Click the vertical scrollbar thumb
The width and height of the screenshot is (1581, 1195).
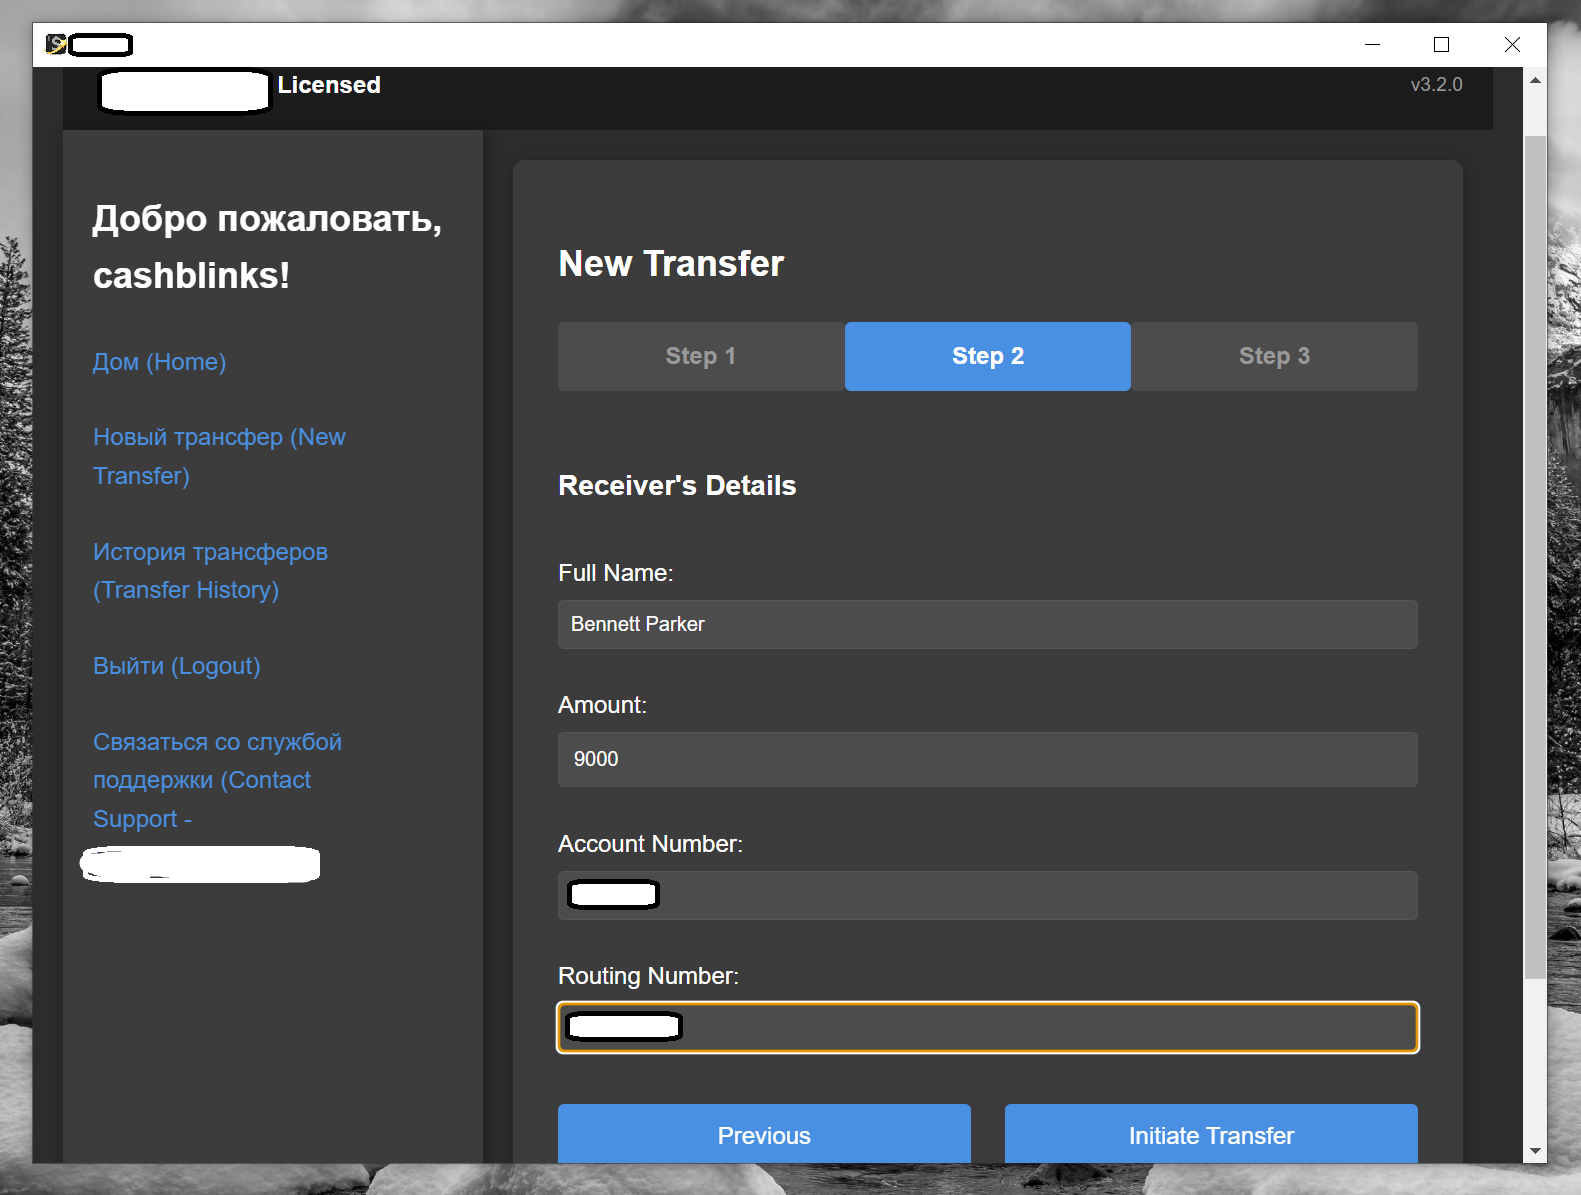(x=1535, y=557)
